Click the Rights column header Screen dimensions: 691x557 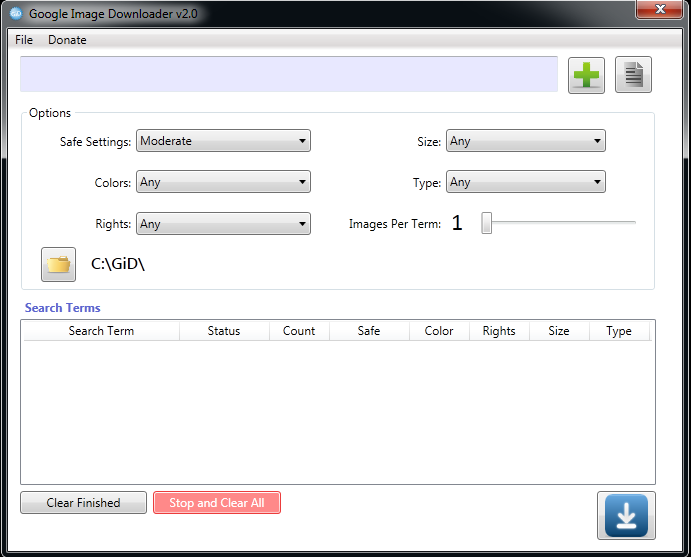point(499,331)
